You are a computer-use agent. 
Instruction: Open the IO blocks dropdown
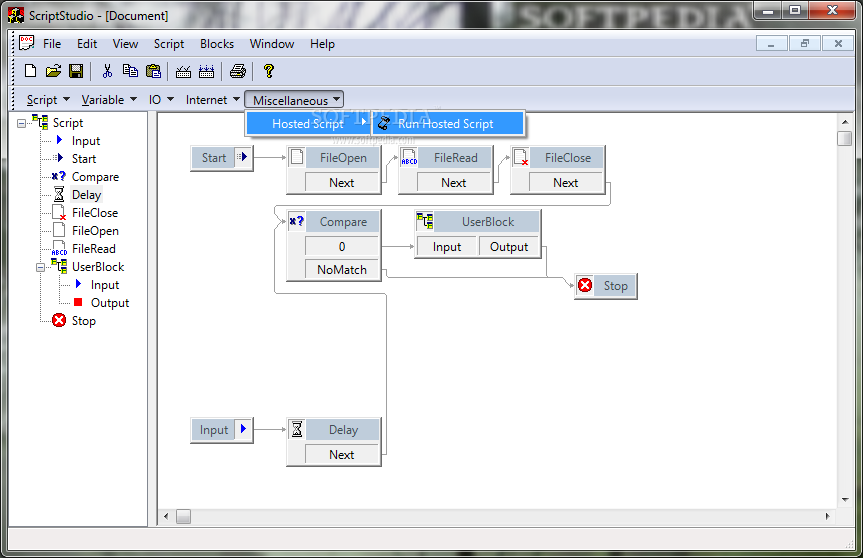[x=161, y=100]
